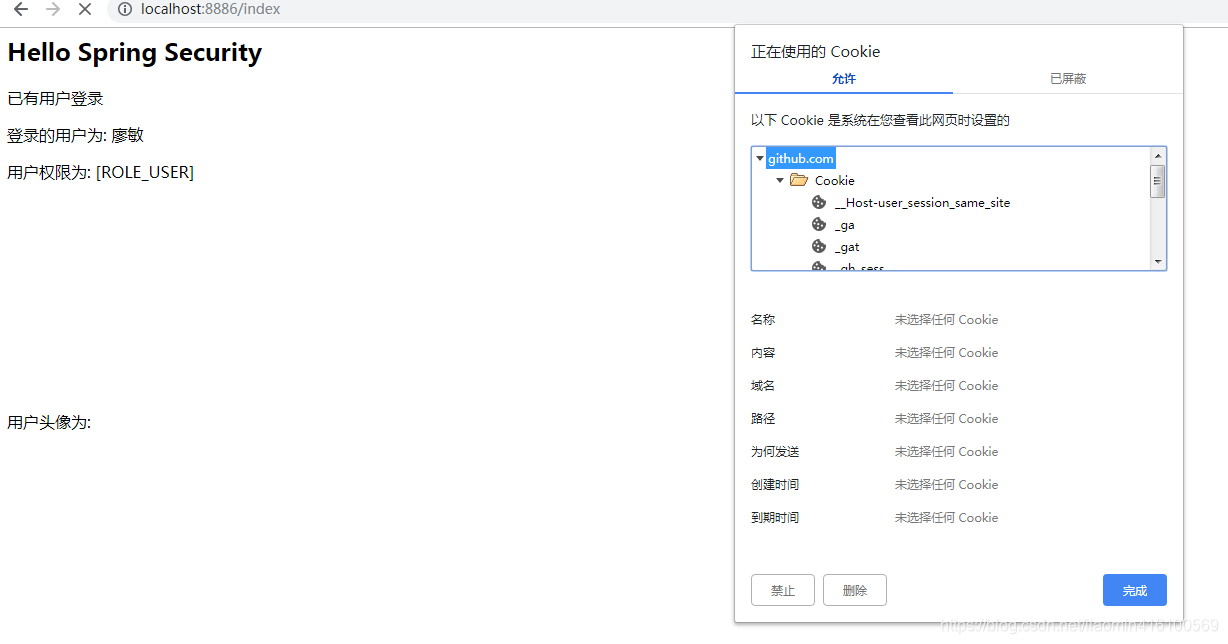Click the __Host-user_session_same_site cookie icon
The image size is (1228, 644).
click(x=818, y=202)
